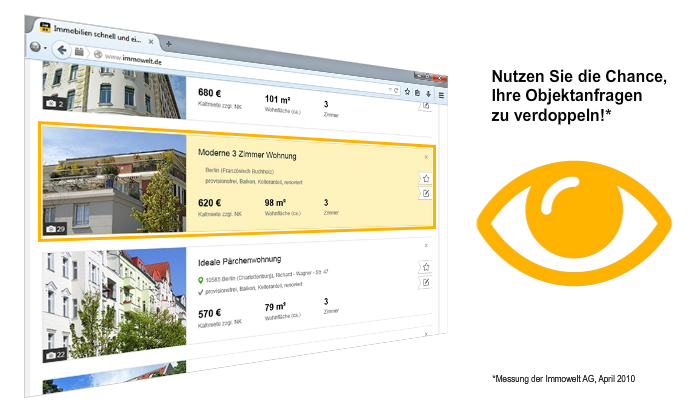Open the browser hamburger menu
The width and height of the screenshot is (698, 410).
(441, 95)
